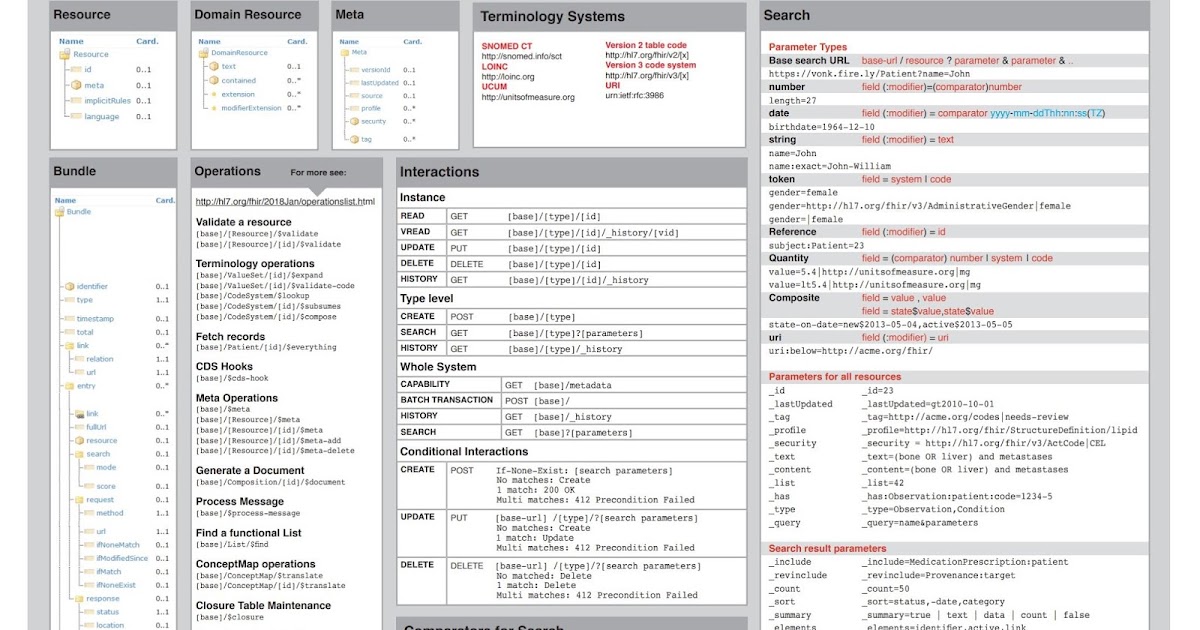Viewport: 1200px width, 630px height.
Task: Select the ifModifiedSince element in Bundle
Action: (x=122, y=558)
